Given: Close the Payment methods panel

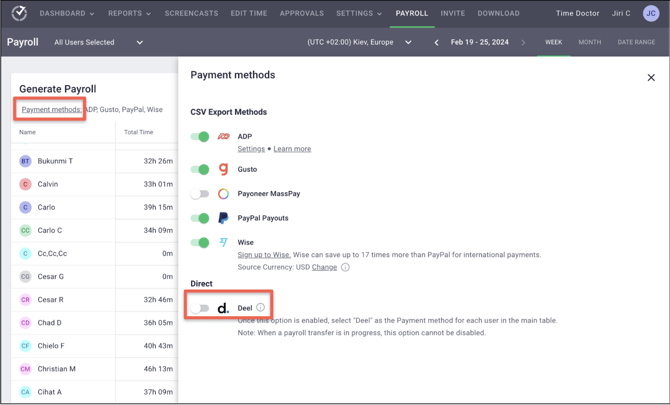Looking at the screenshot, I should 651,77.
